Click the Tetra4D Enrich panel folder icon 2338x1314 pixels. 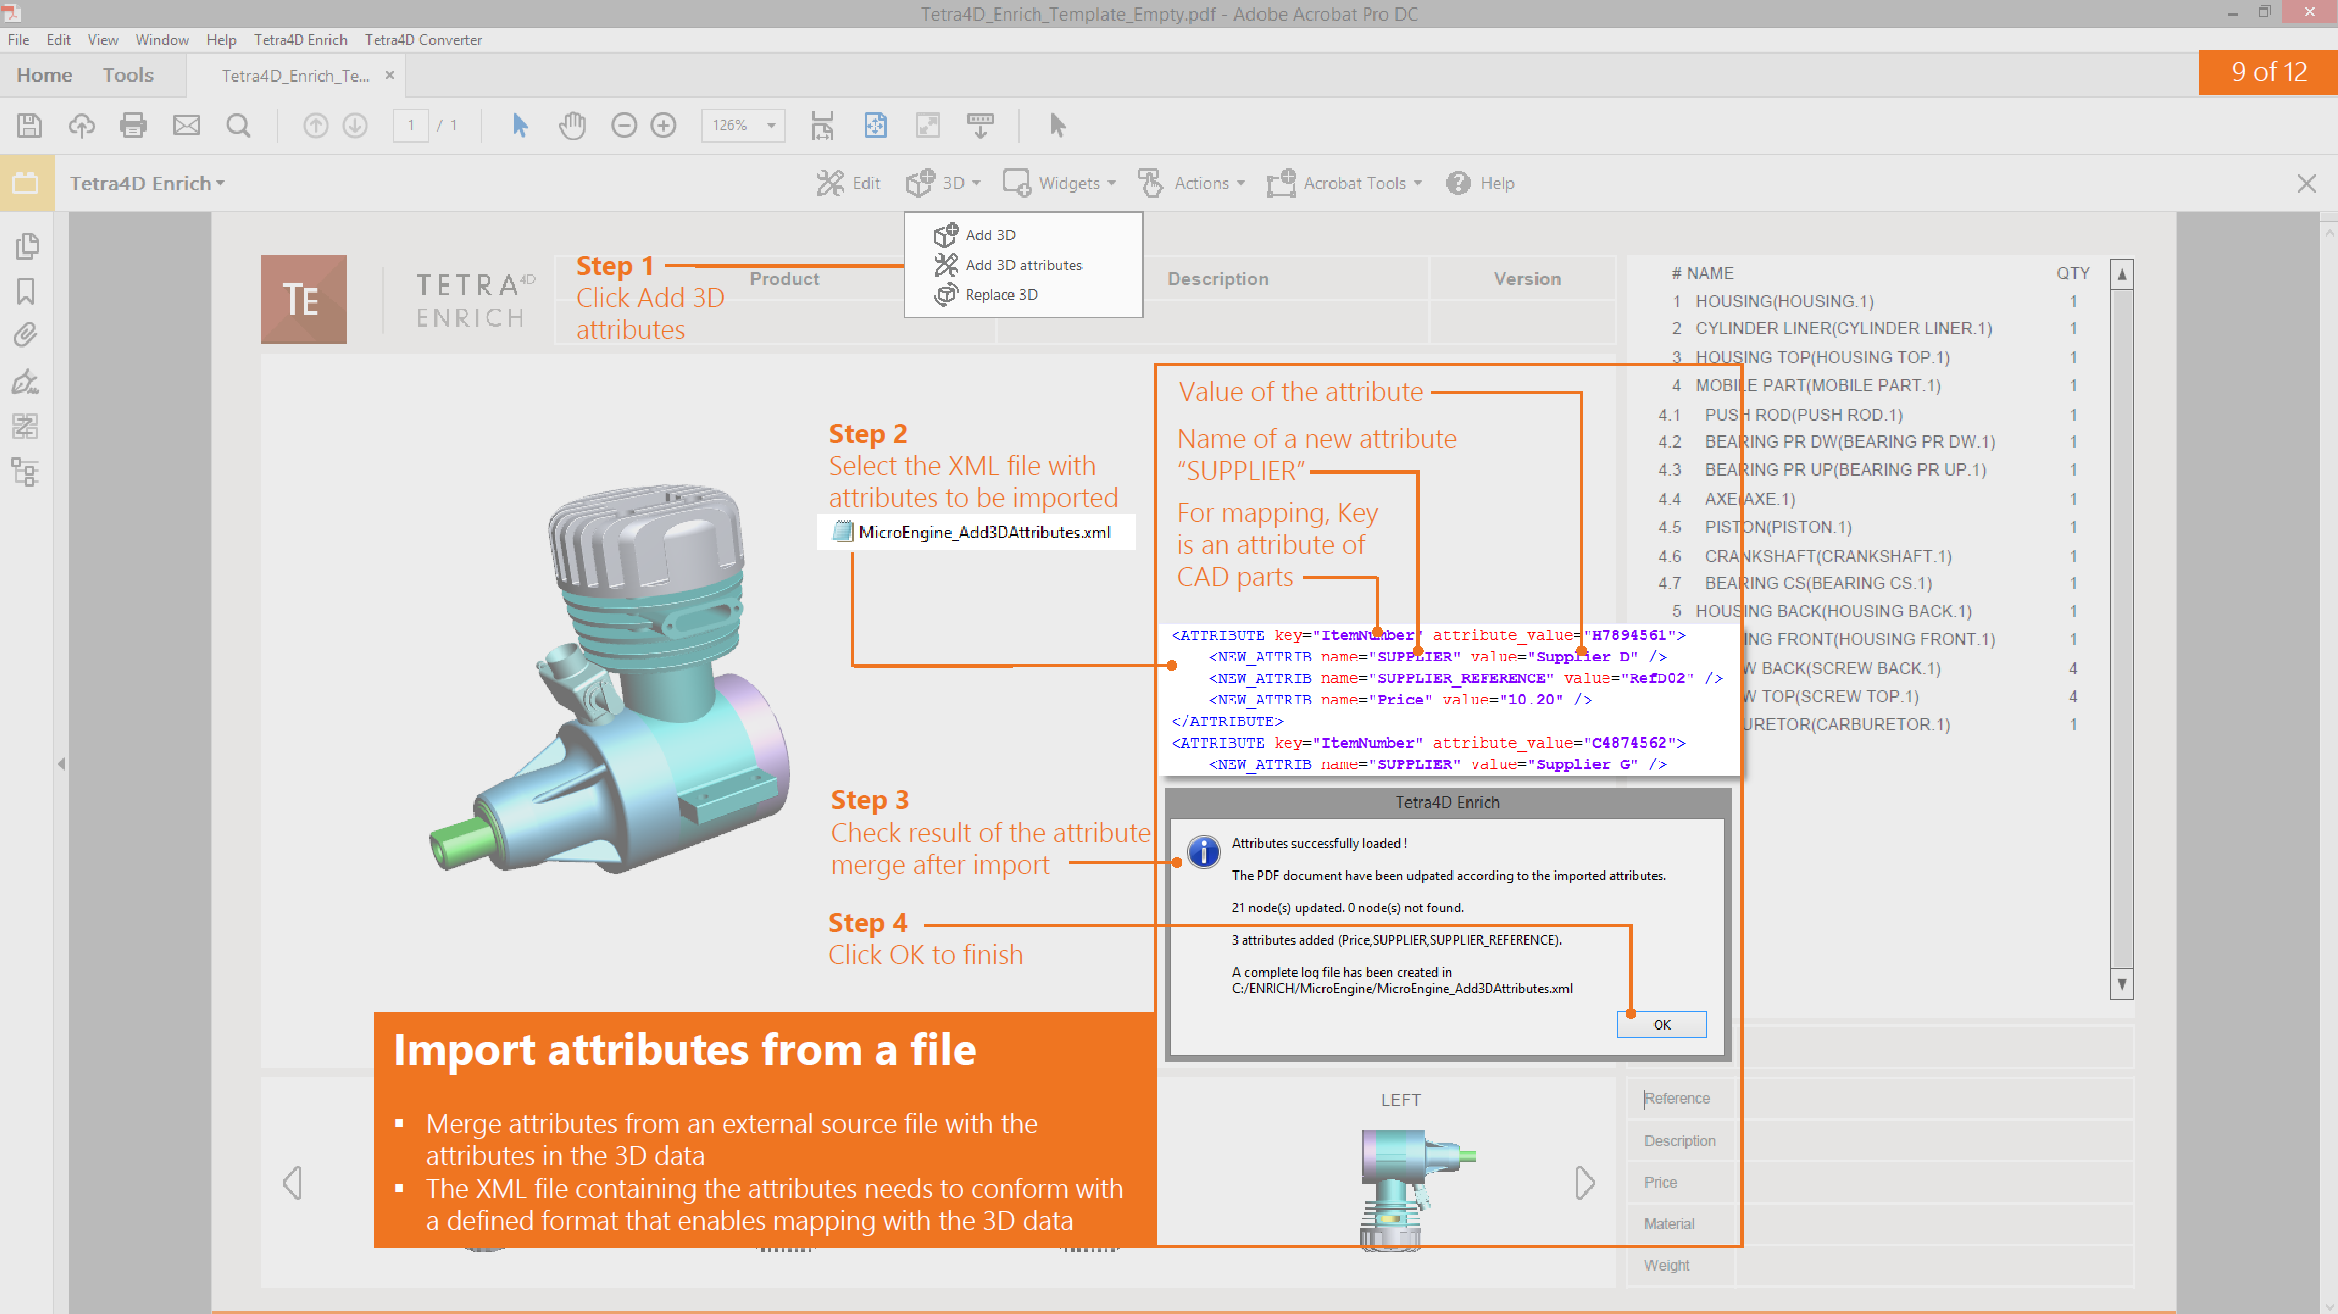pyautogui.click(x=26, y=183)
